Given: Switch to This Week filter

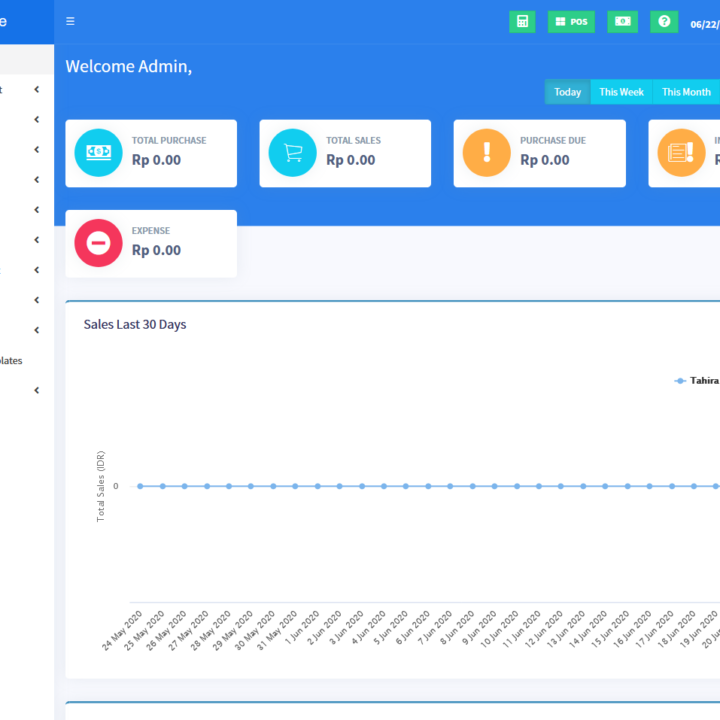Looking at the screenshot, I should (621, 92).
